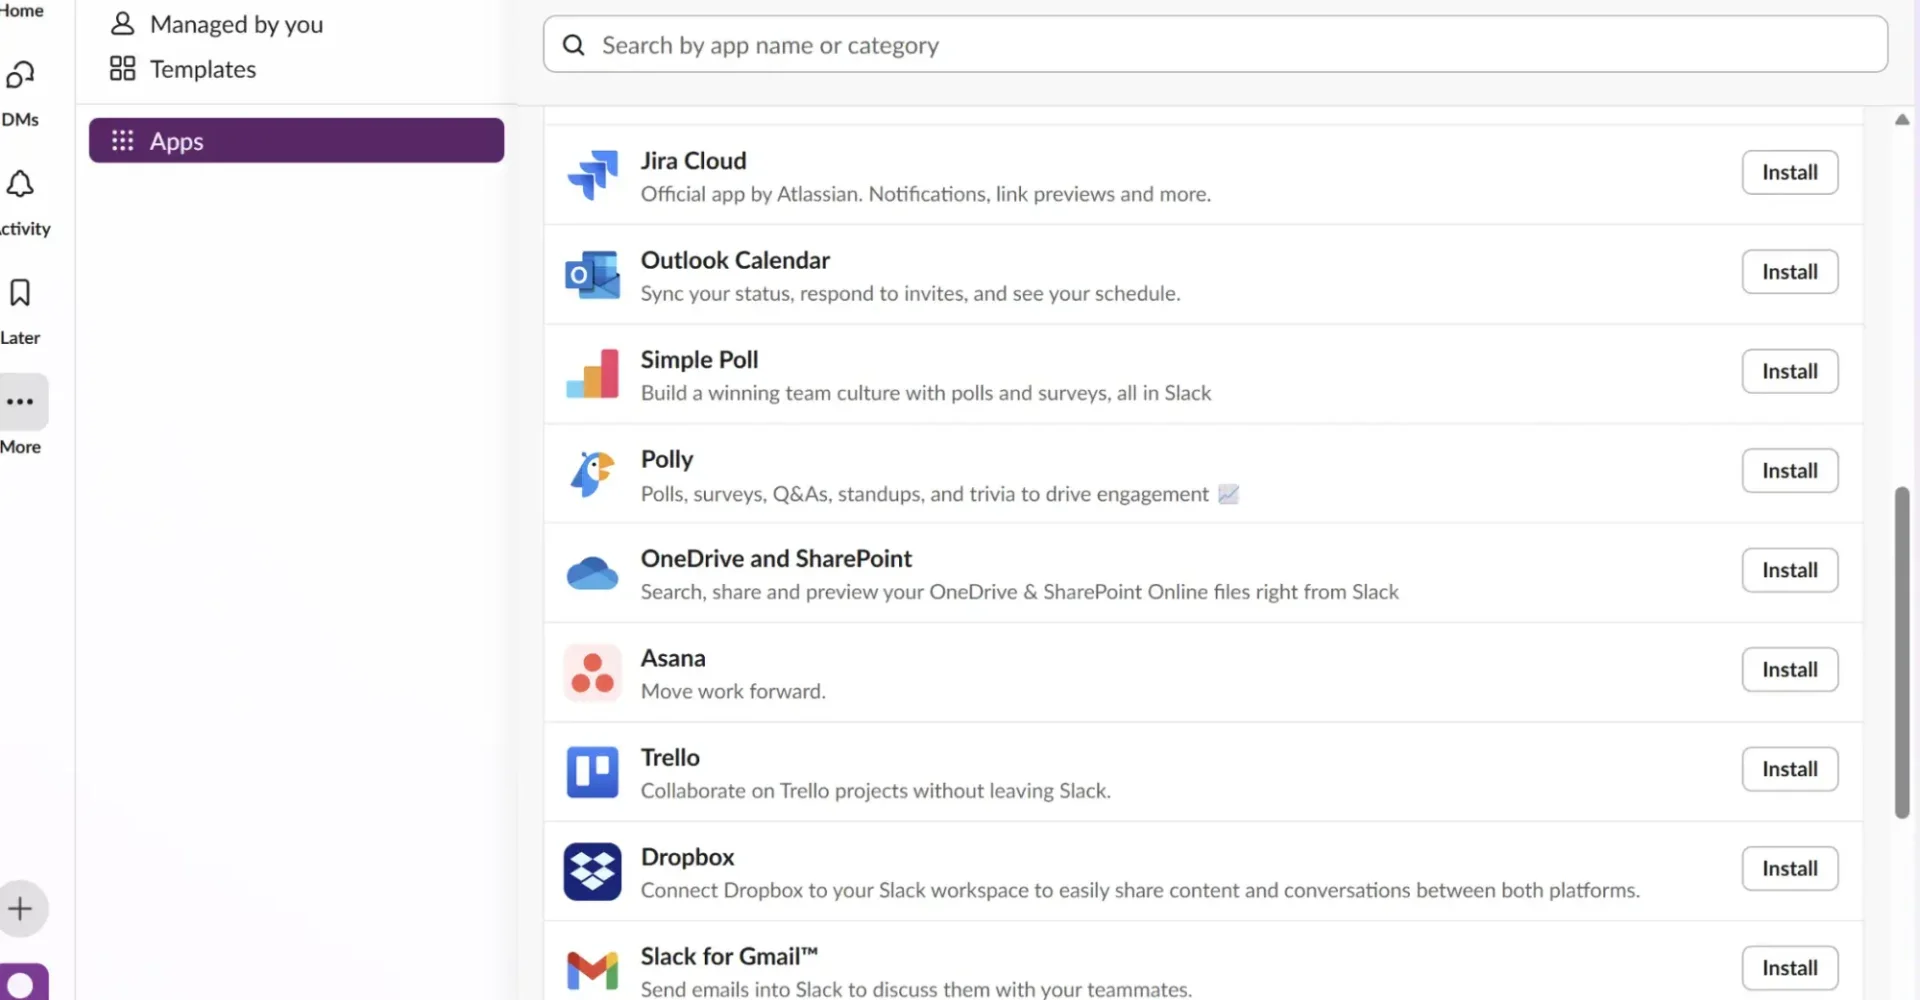Install the Simple Poll app
This screenshot has height=1000, width=1920.
coord(1790,372)
